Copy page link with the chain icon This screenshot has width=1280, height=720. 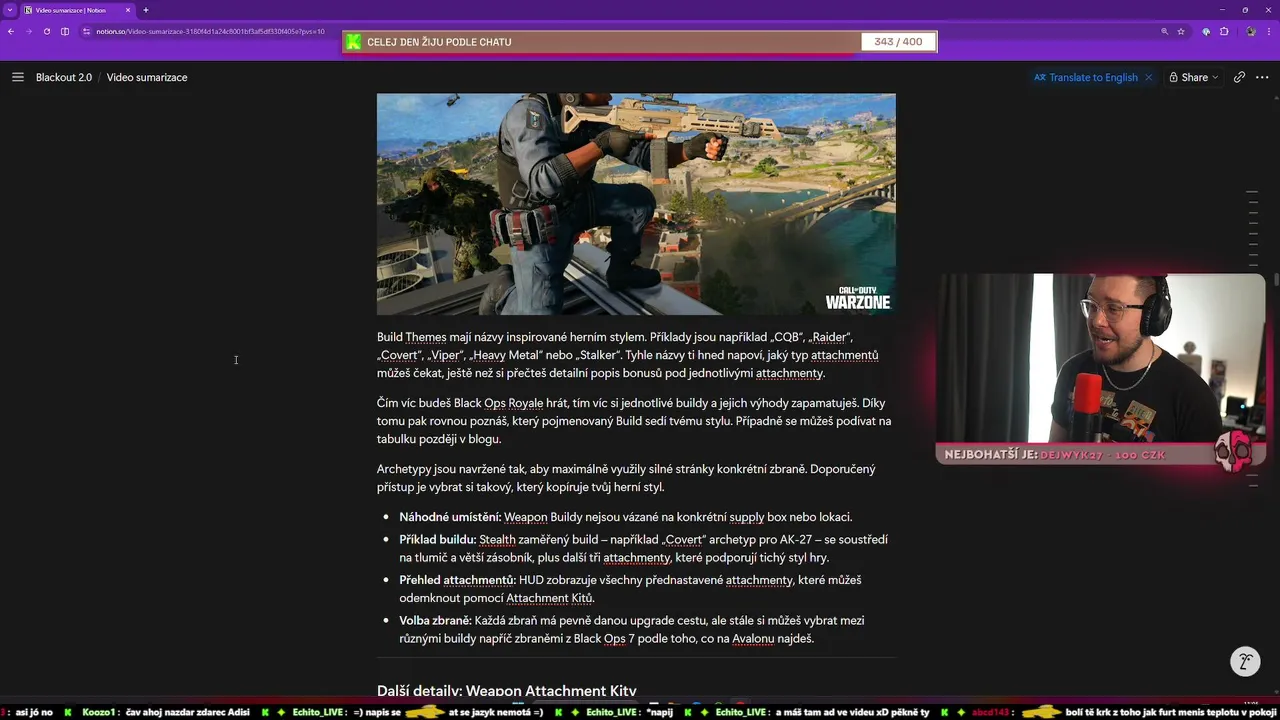point(1240,77)
